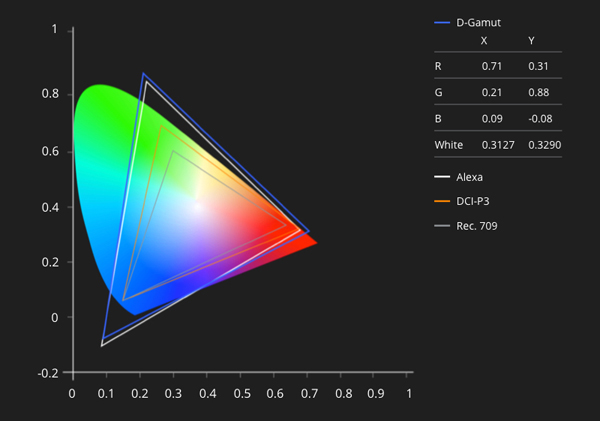Select the D-Gamut legend label

click(x=478, y=21)
